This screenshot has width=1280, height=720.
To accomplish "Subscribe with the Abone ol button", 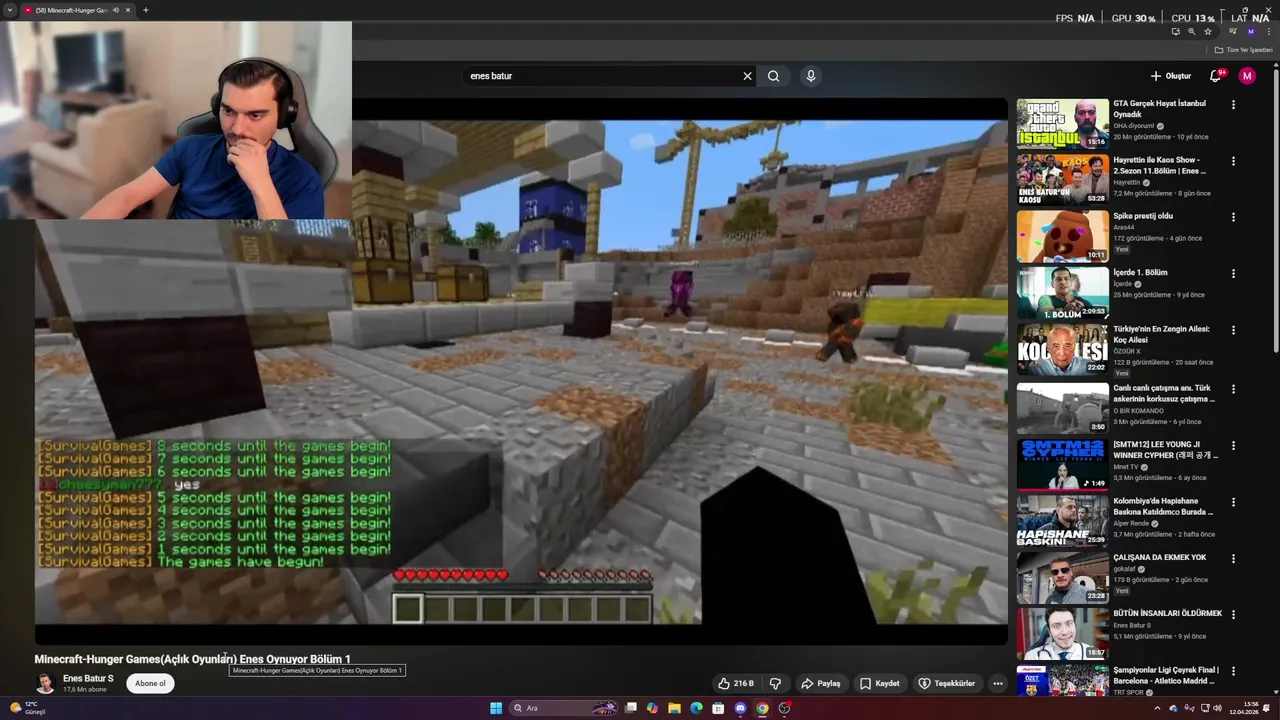I will [x=150, y=684].
